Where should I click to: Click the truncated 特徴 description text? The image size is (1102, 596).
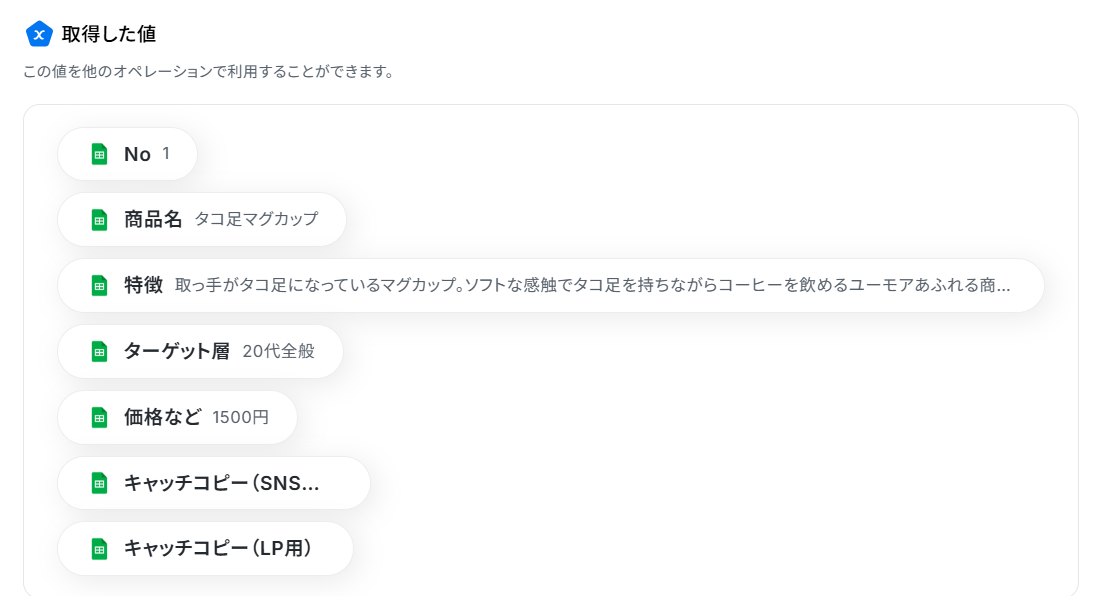[592, 285]
